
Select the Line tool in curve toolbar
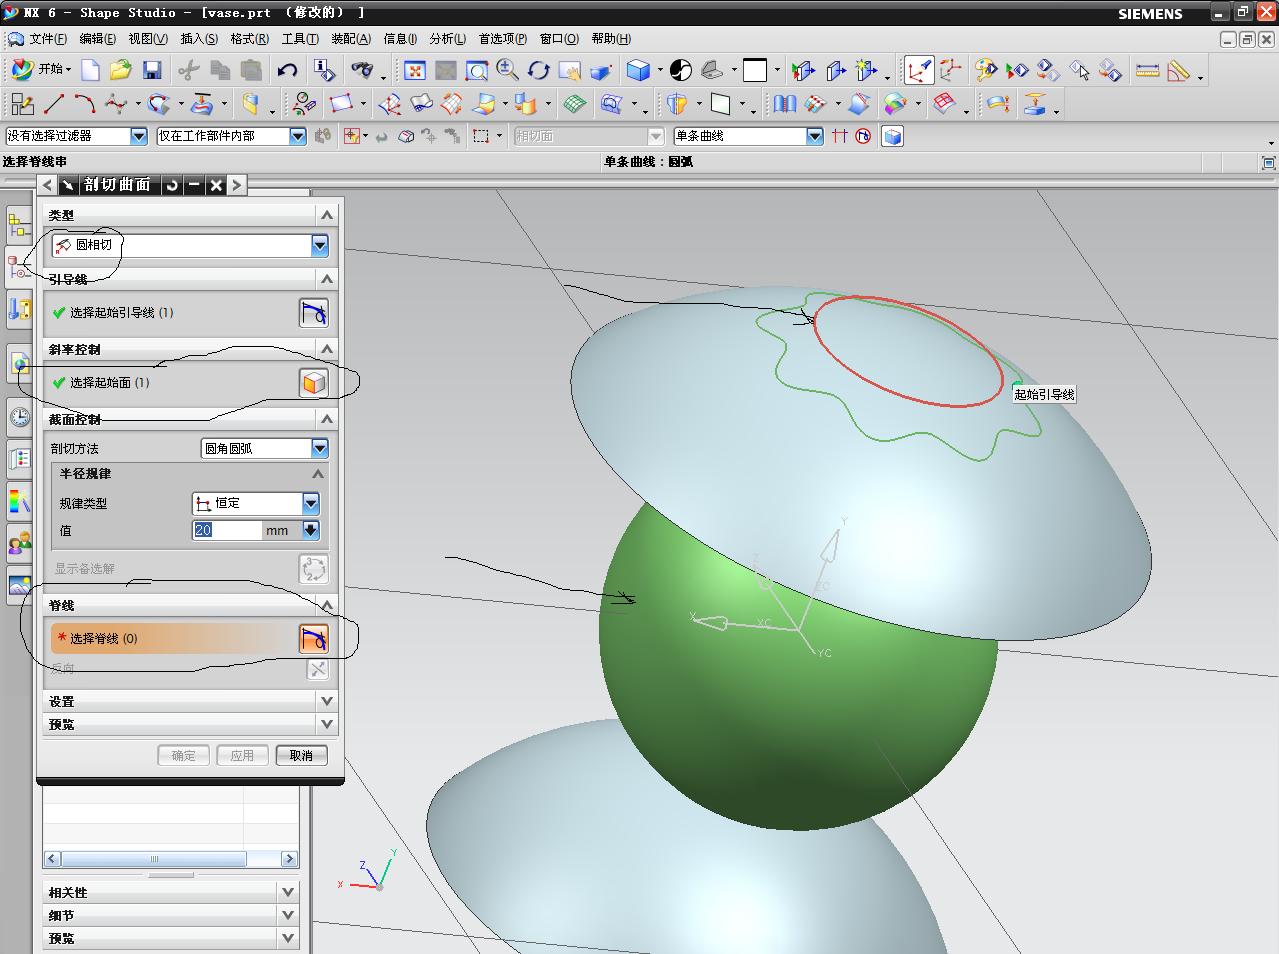53,103
